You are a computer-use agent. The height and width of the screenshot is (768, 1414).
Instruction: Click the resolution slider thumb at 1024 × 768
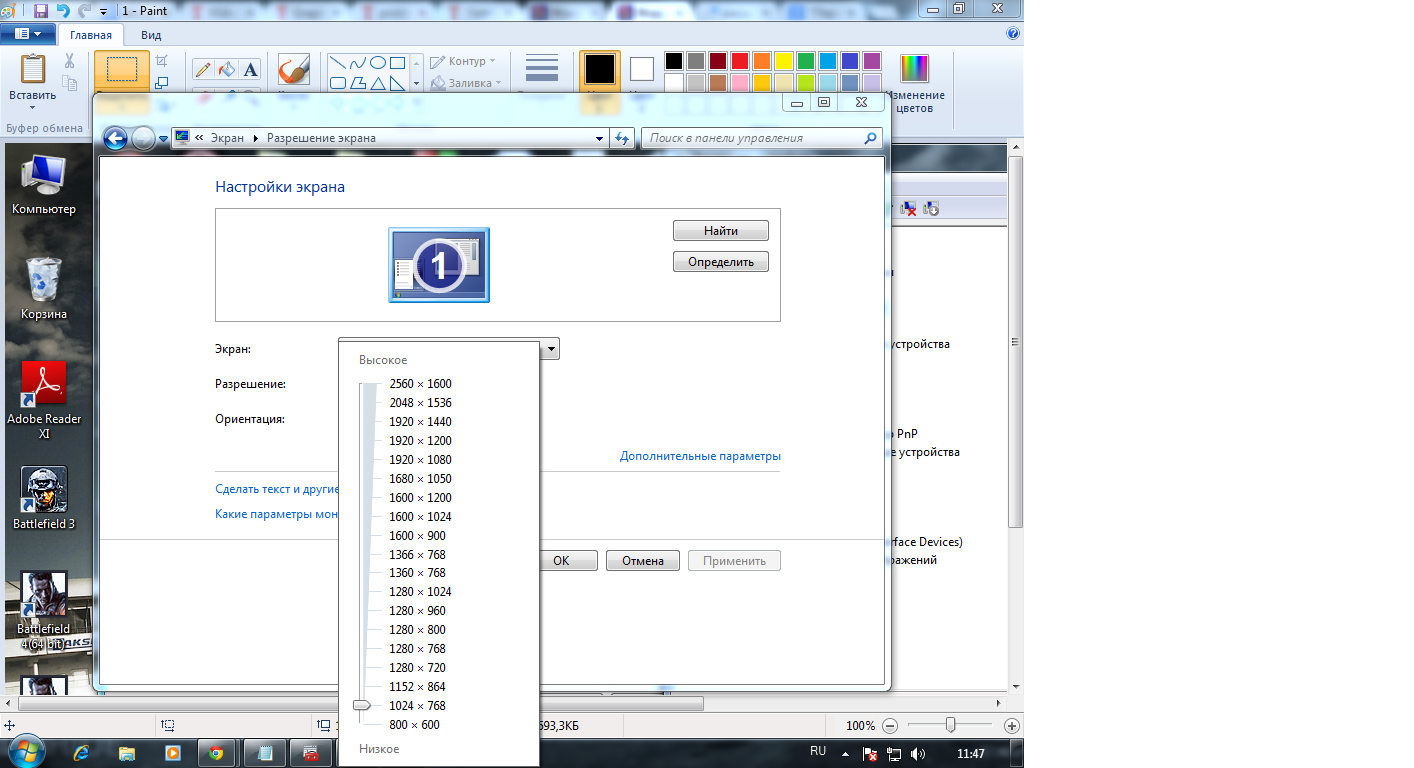[362, 706]
